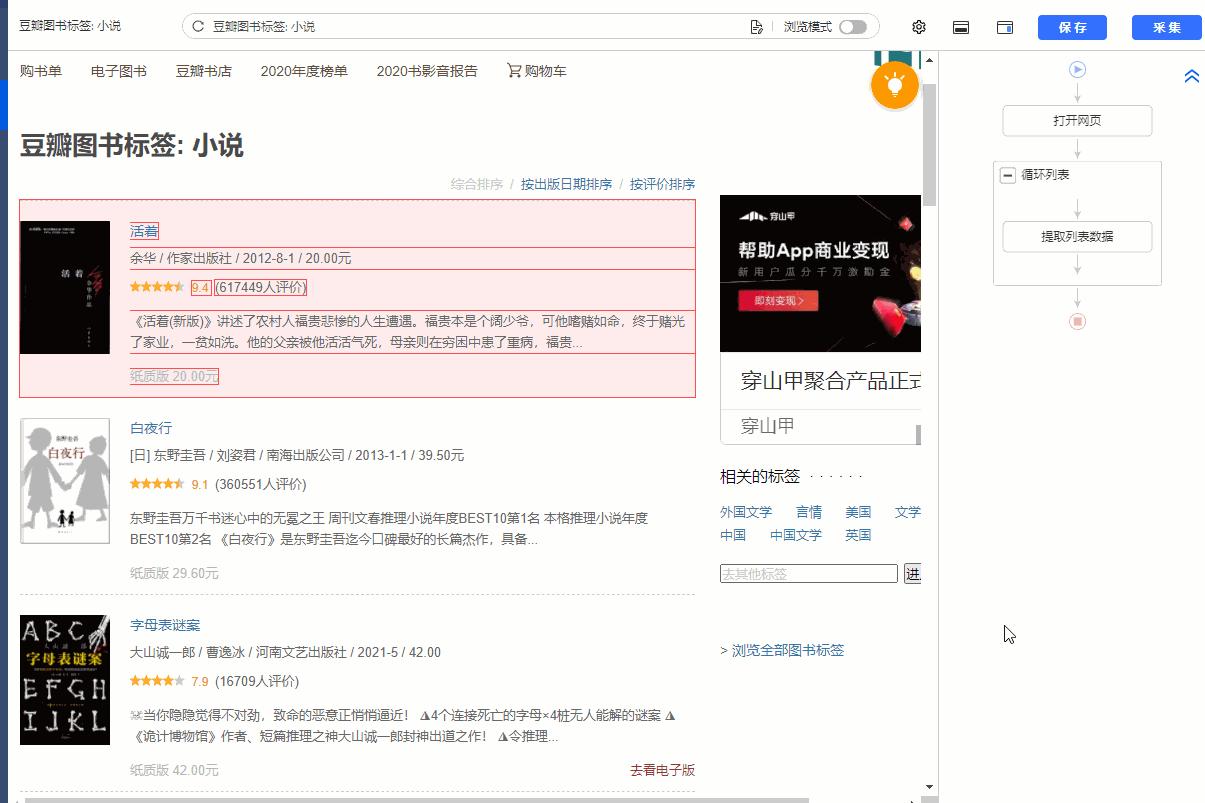
Task: Click the 采集 button
Action: (1166, 27)
